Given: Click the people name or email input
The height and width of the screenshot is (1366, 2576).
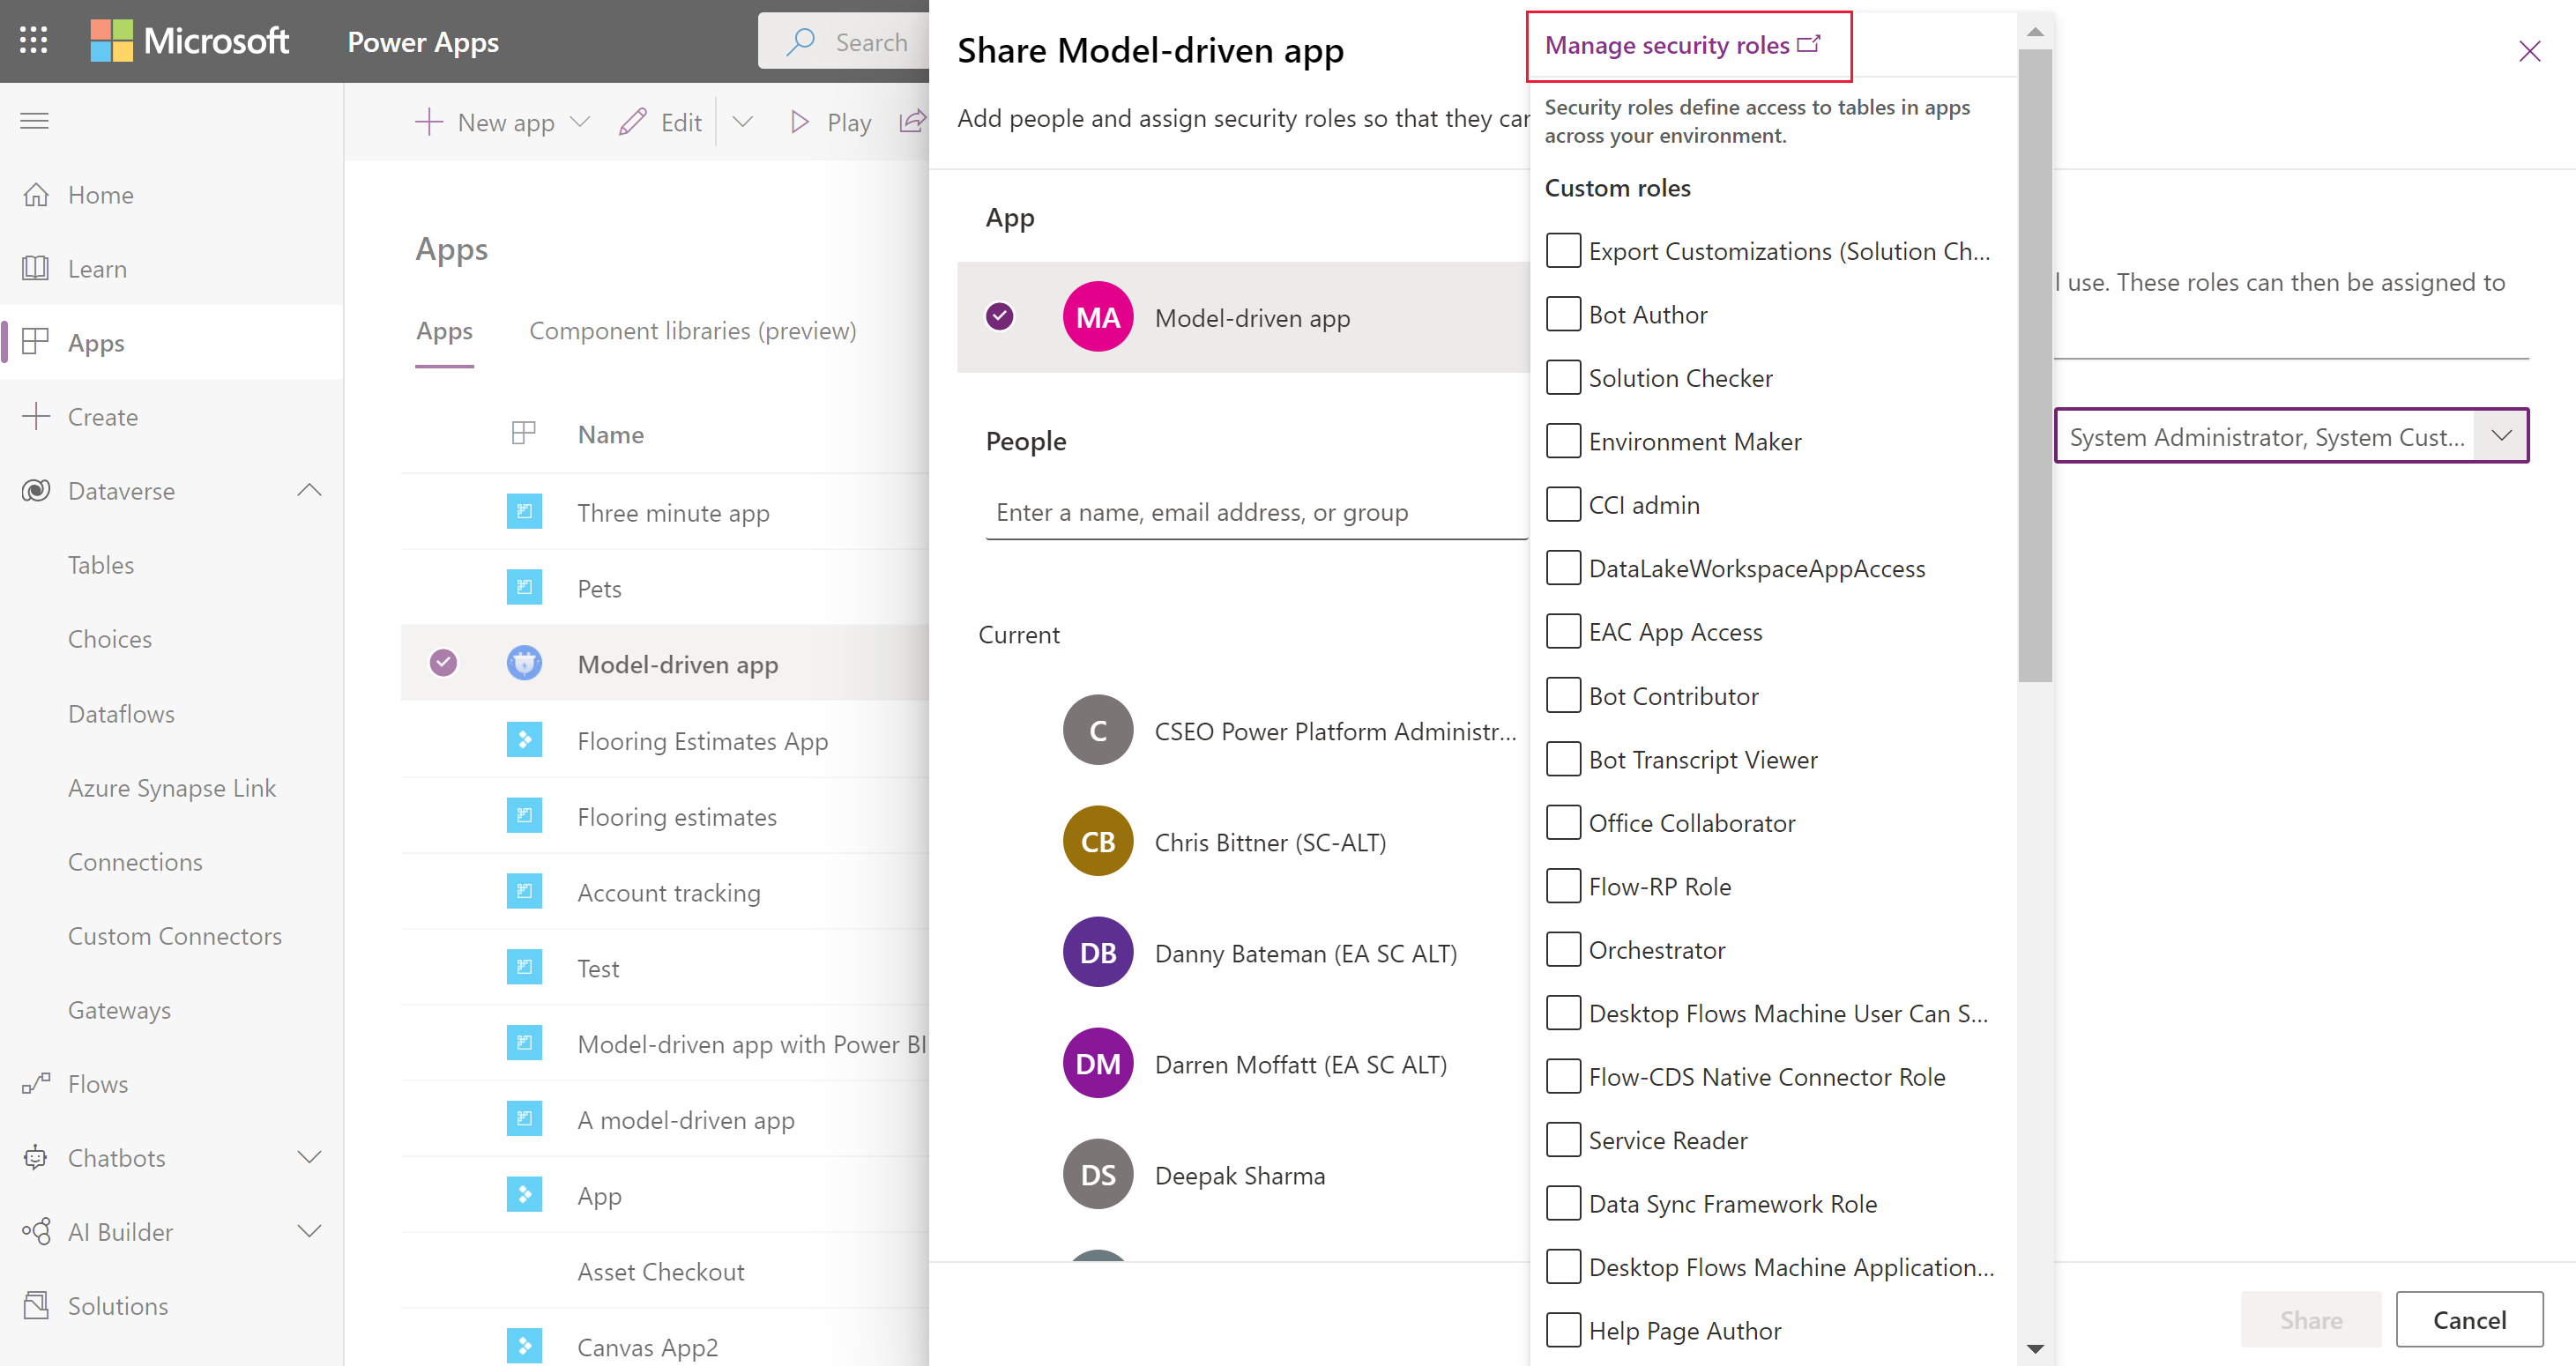Looking at the screenshot, I should click(1256, 512).
